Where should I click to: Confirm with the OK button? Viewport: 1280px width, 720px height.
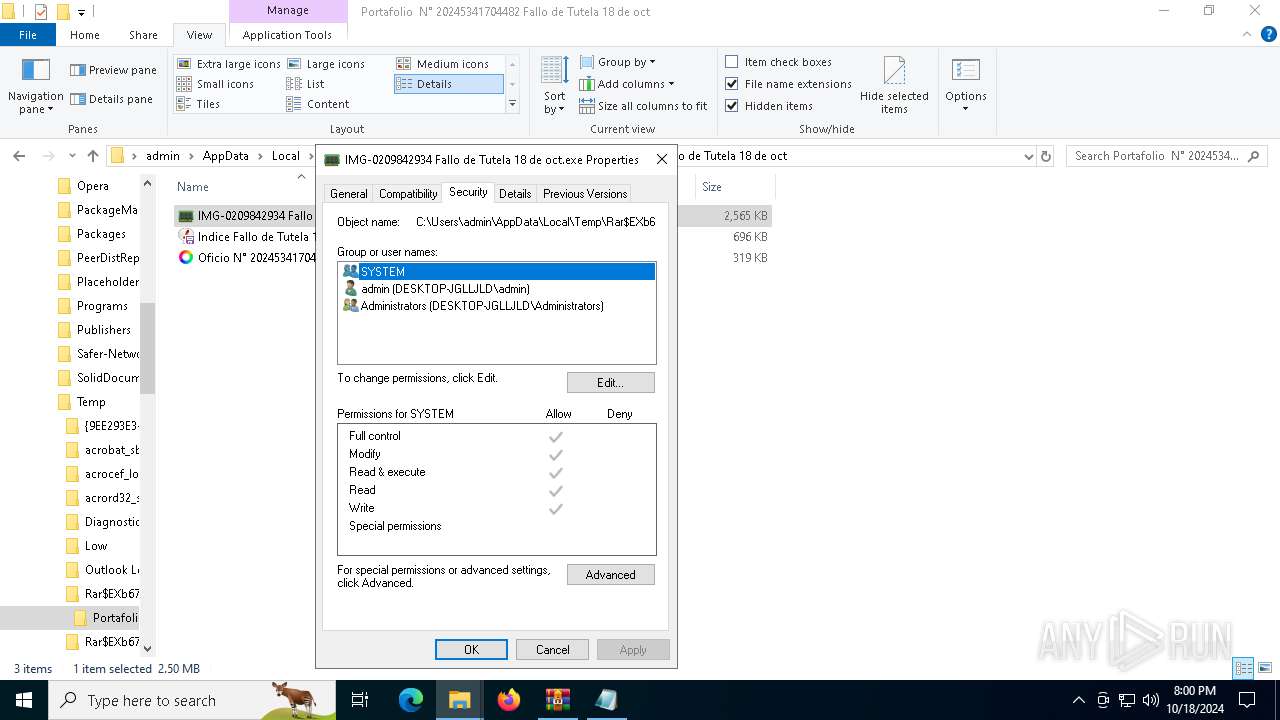[x=471, y=649]
